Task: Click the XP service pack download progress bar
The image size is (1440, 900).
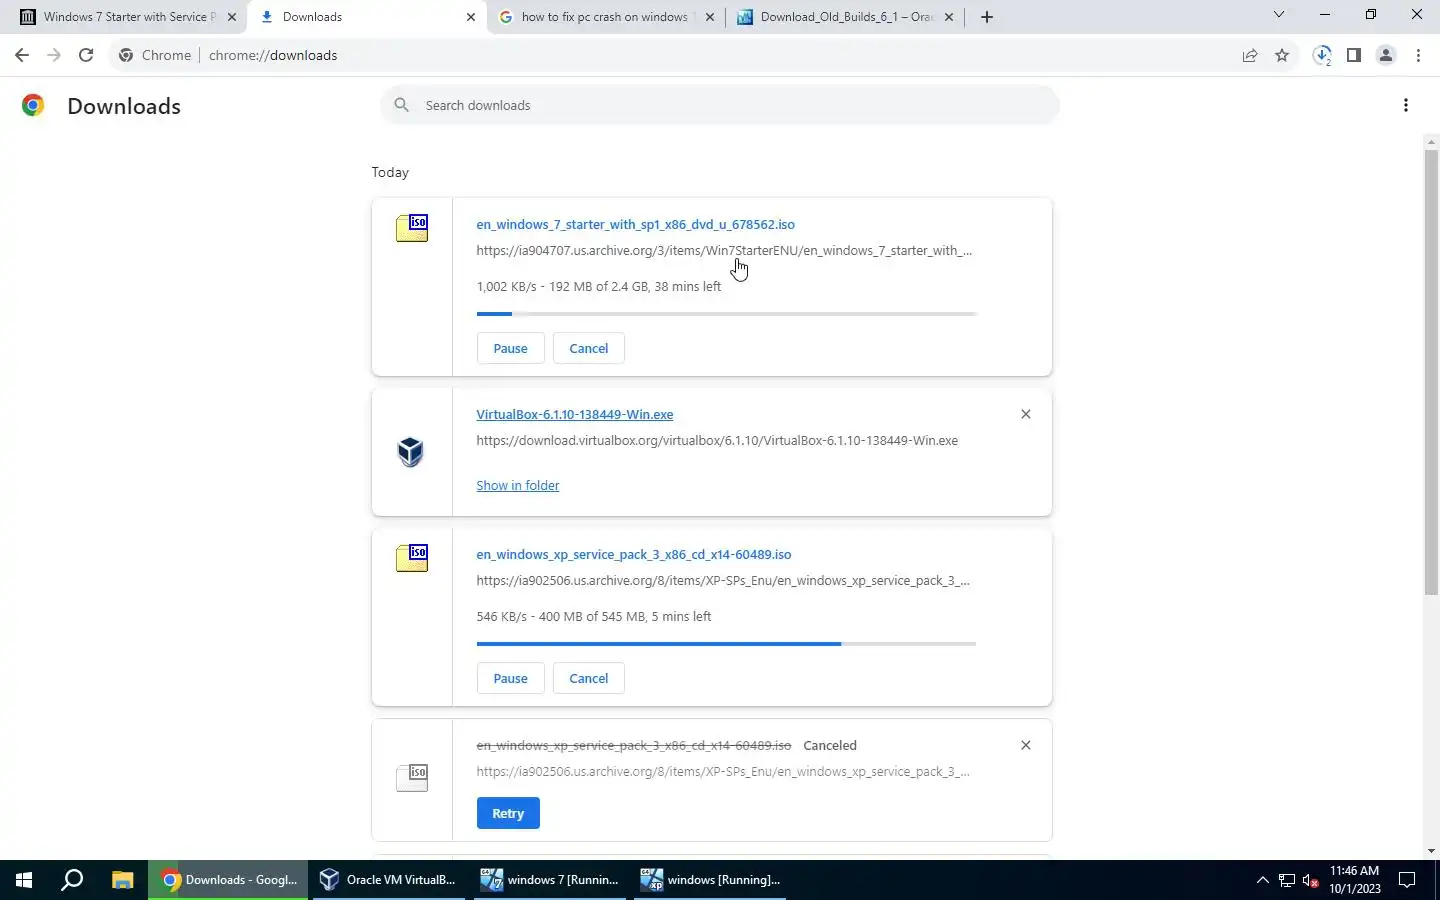Action: (x=726, y=644)
